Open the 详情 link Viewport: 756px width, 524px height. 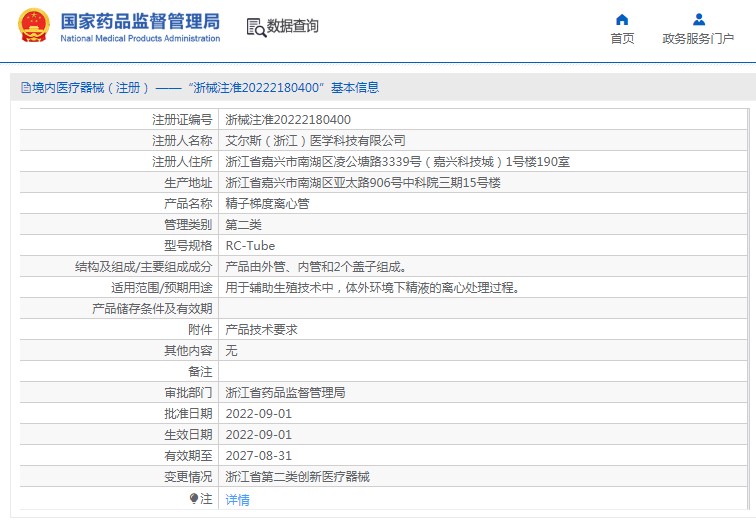238,499
